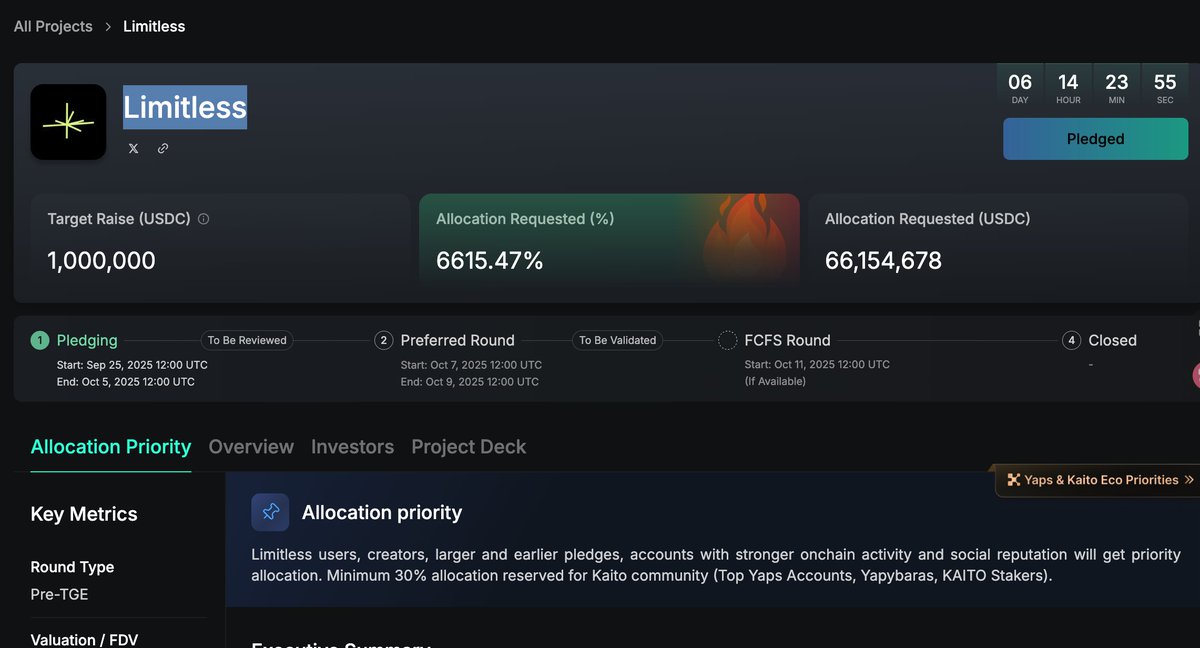Click the To Be Validated status badge
This screenshot has height=648, width=1200.
coord(617,340)
